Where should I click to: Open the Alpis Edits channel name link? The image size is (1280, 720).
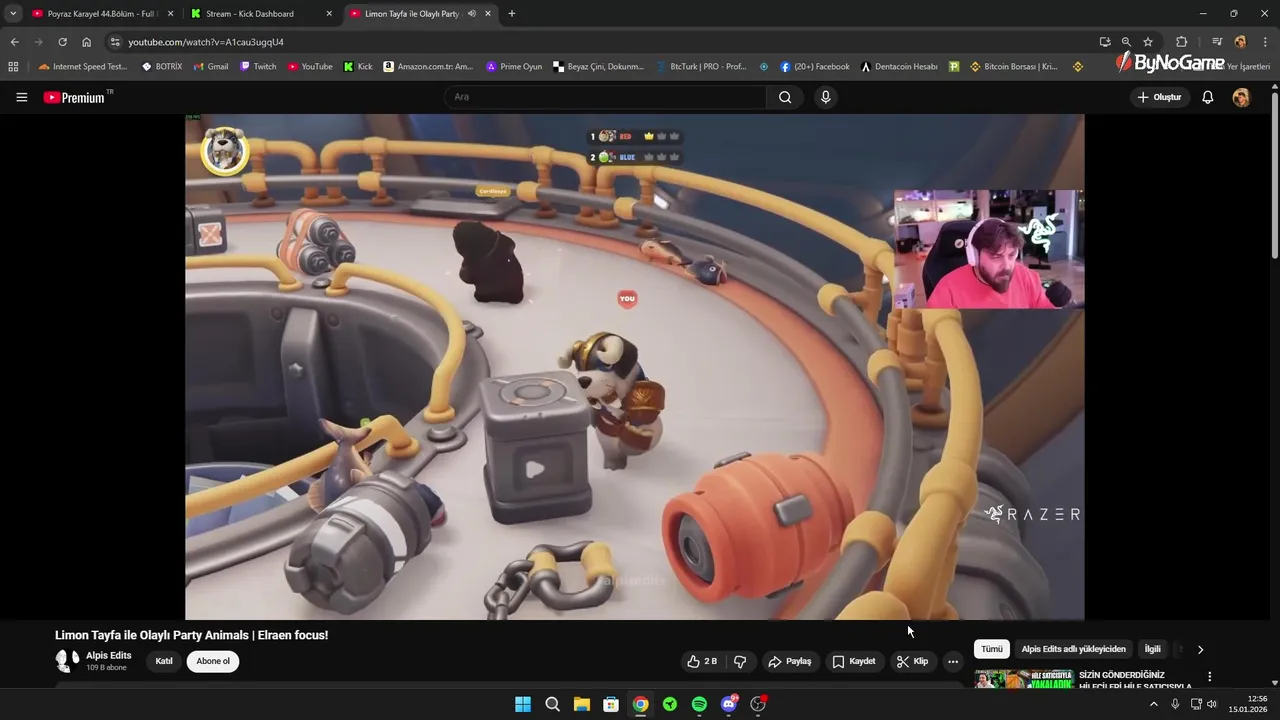pos(109,656)
